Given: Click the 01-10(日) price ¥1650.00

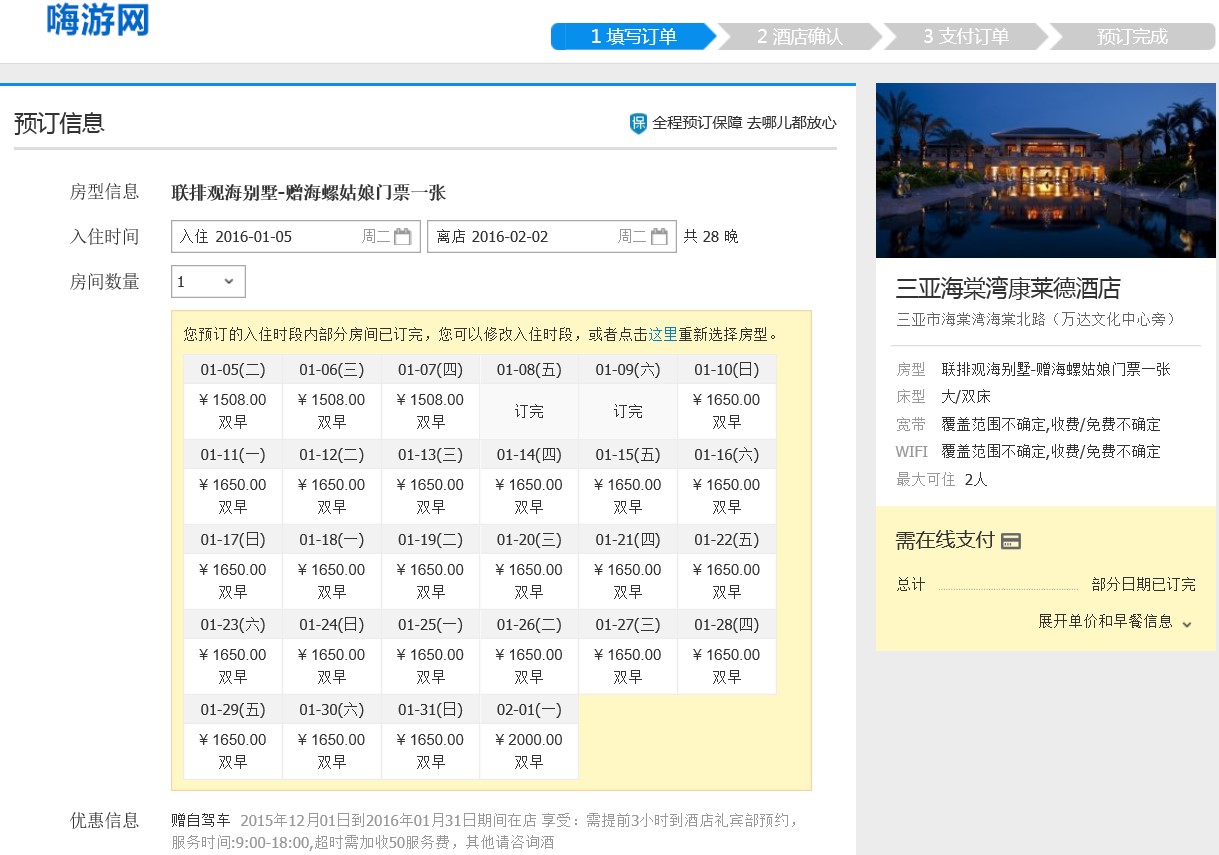Looking at the screenshot, I should coord(727,399).
